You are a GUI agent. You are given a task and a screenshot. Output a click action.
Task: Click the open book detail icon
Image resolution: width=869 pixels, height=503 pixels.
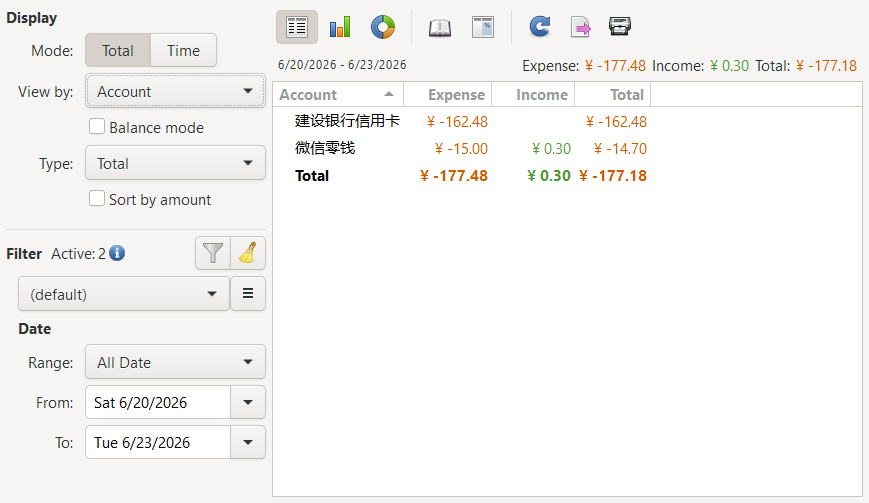[x=439, y=27]
